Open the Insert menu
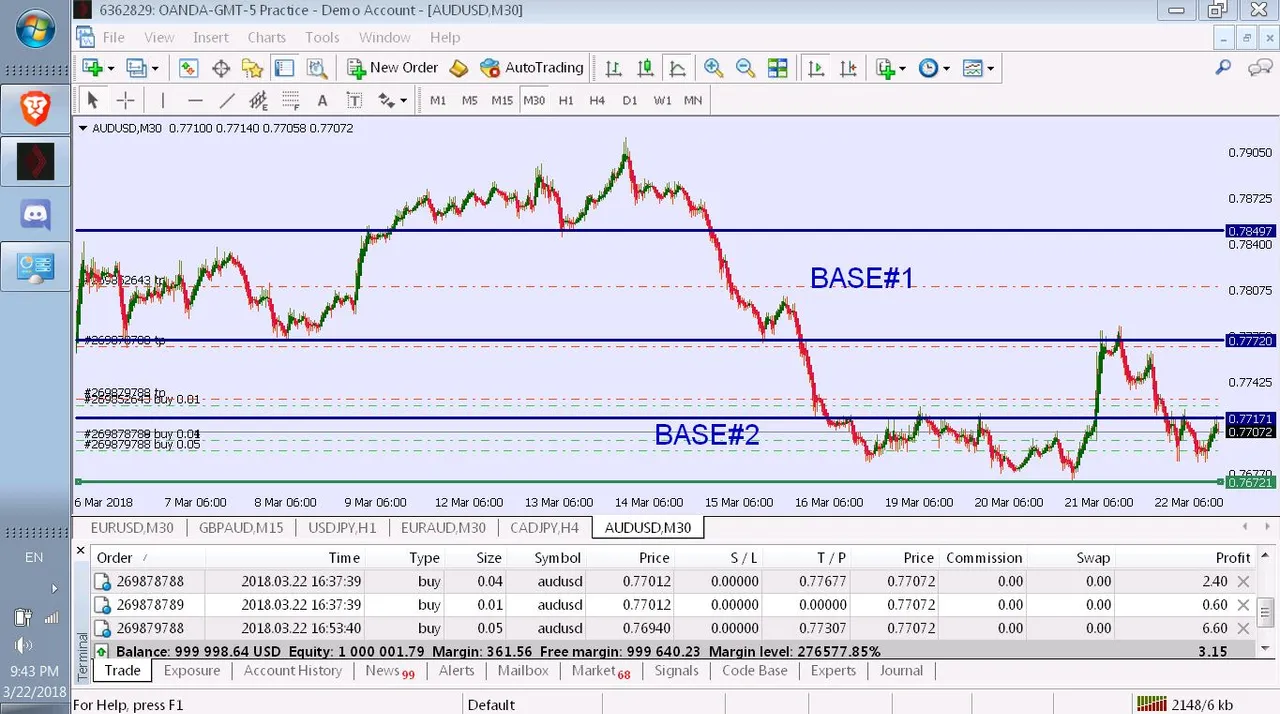 point(211,37)
